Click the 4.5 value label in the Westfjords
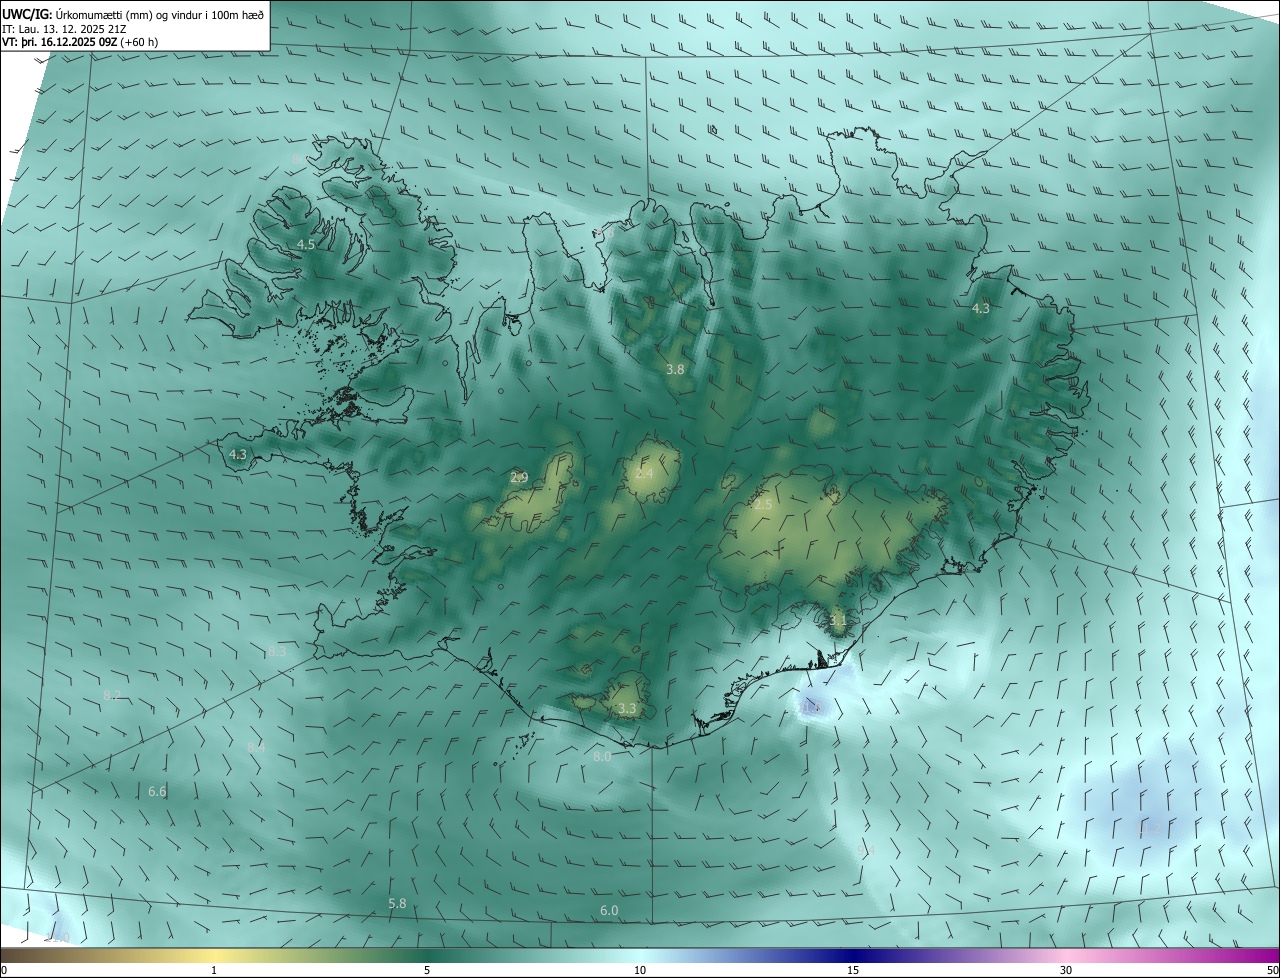Image resolution: width=1280 pixels, height=978 pixels. click(306, 244)
